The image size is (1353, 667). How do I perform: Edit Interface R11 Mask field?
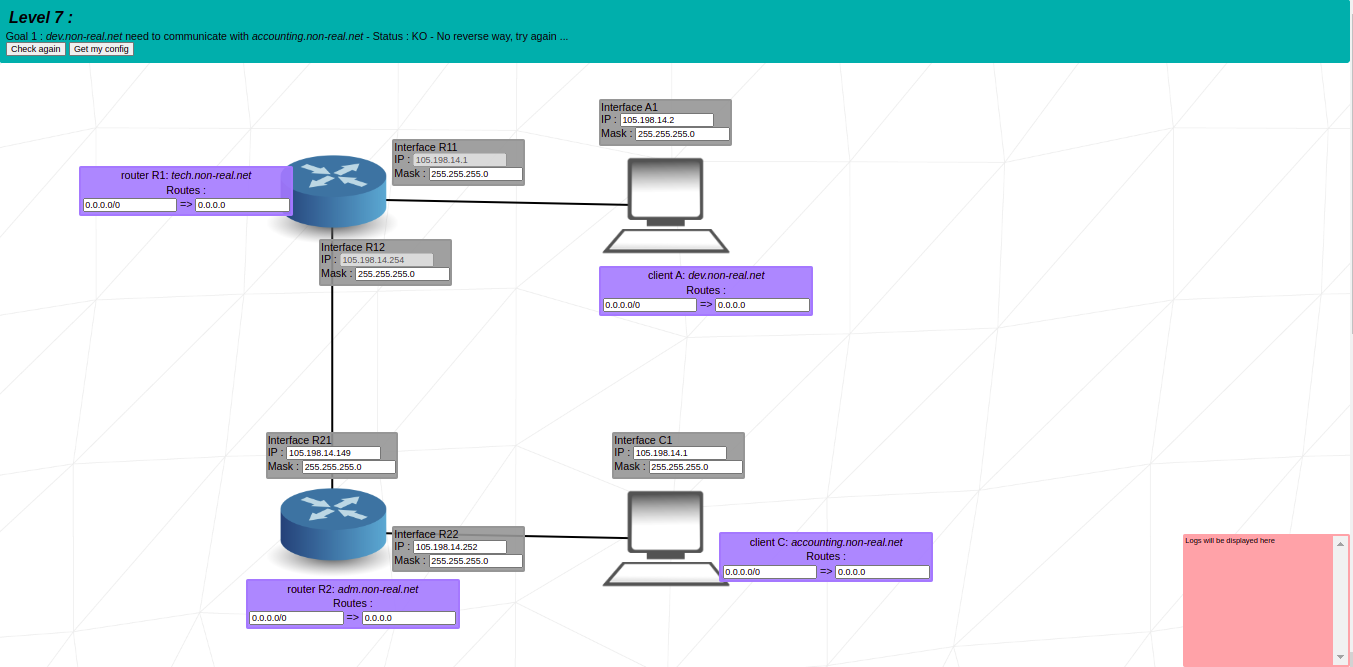point(476,174)
